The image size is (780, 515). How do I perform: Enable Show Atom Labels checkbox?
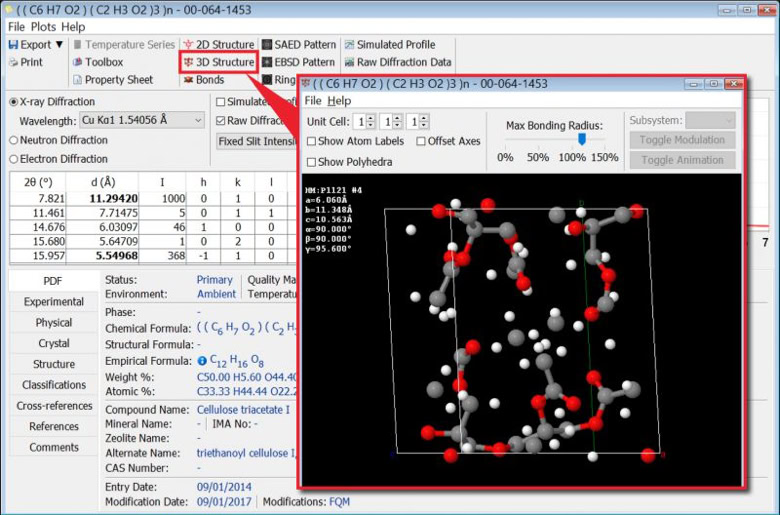coord(312,142)
